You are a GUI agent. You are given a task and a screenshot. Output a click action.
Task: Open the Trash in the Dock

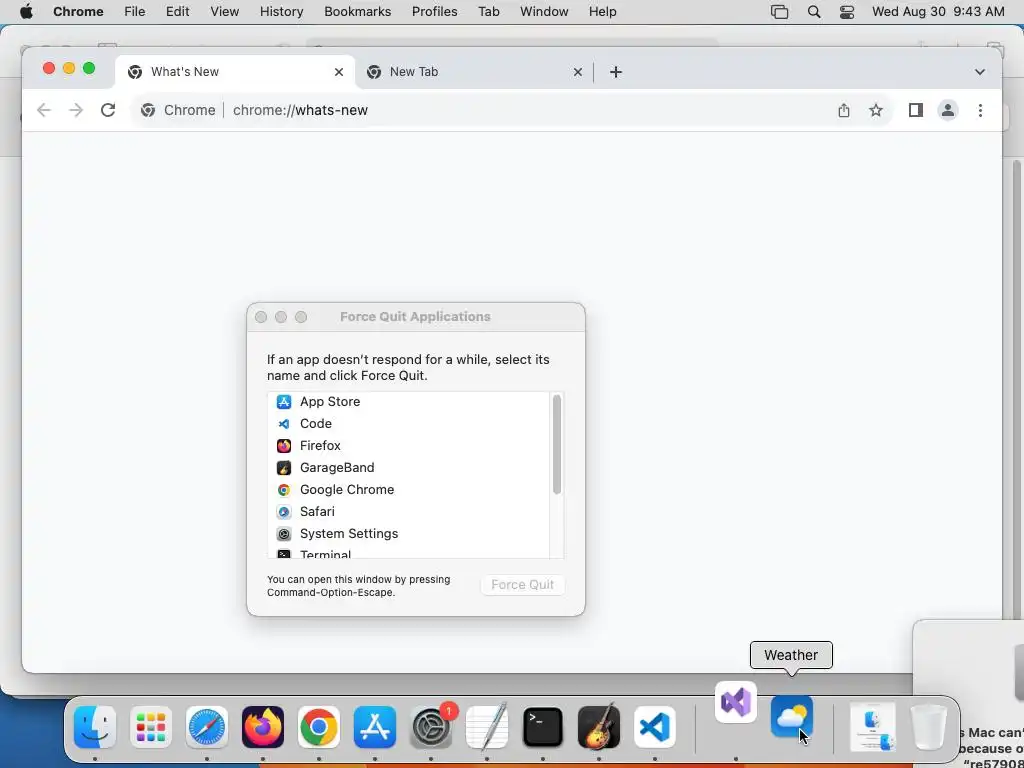click(929, 727)
